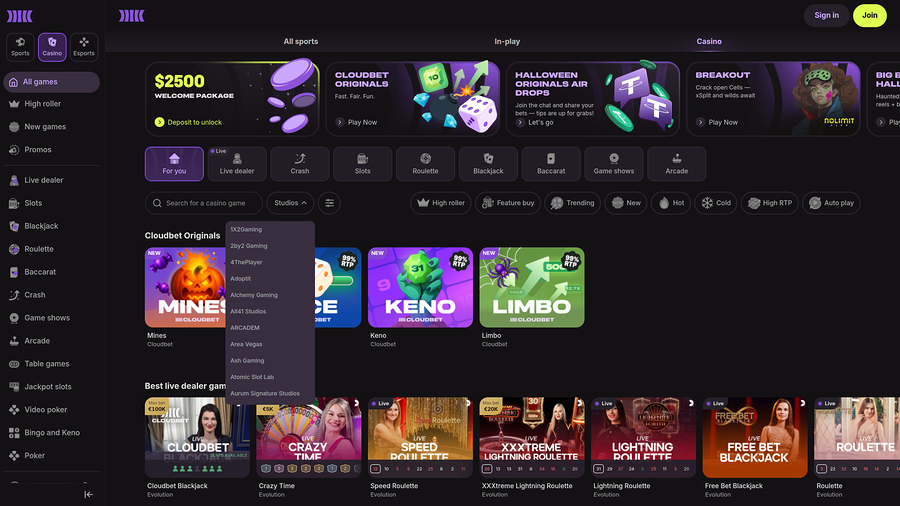
Task: Click Play Now on Cloudbet Originals banner
Action: [x=356, y=122]
